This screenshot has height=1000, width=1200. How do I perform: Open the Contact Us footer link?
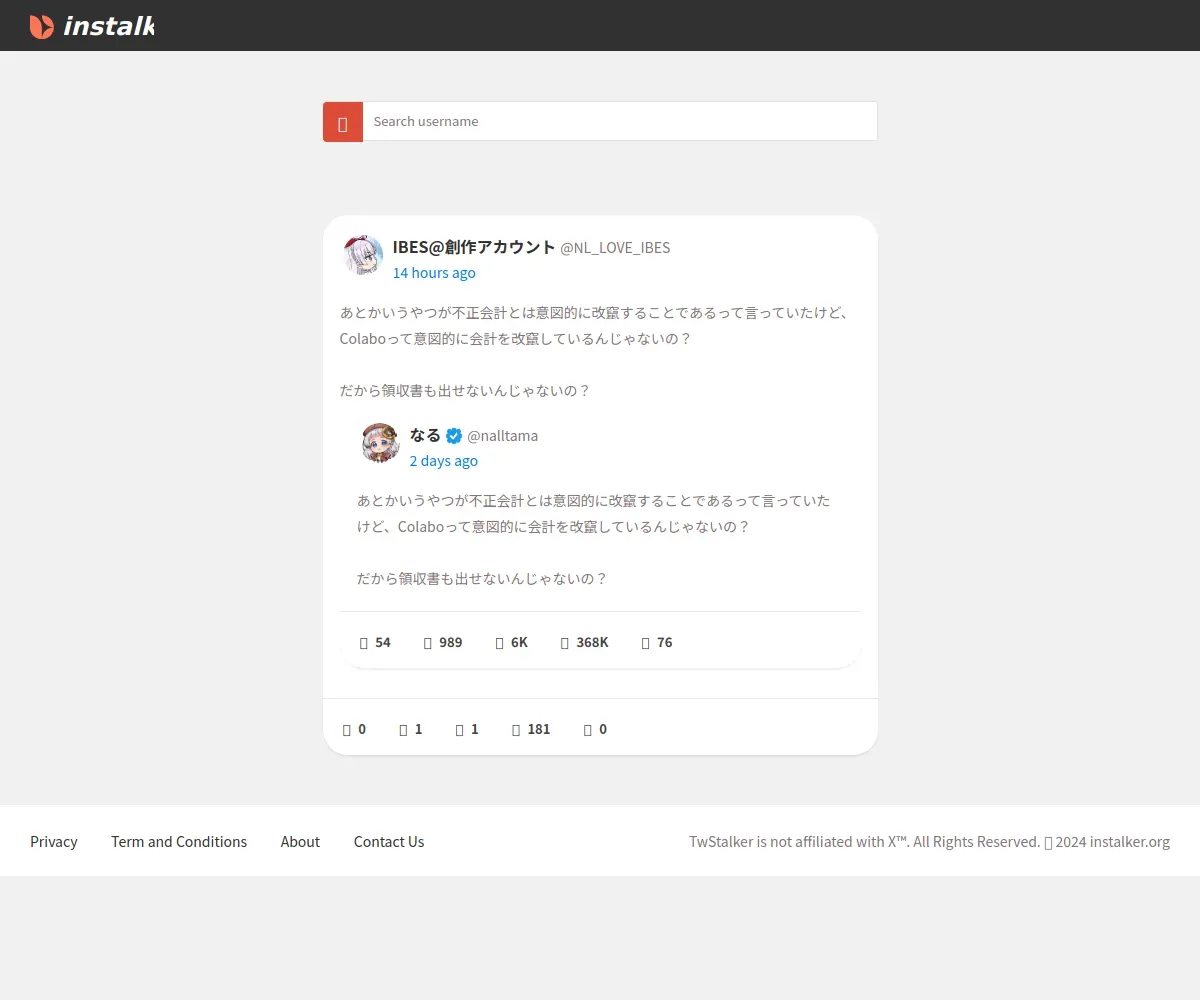(x=389, y=842)
